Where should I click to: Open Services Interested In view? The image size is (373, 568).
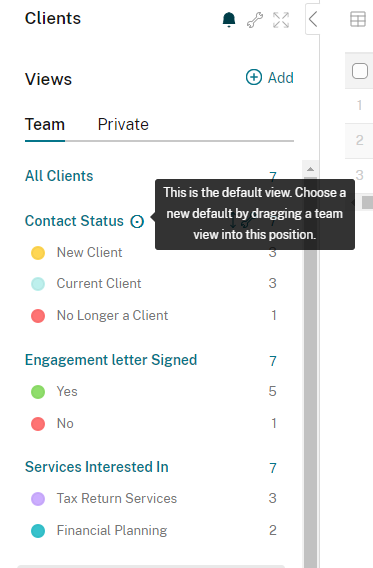[97, 467]
